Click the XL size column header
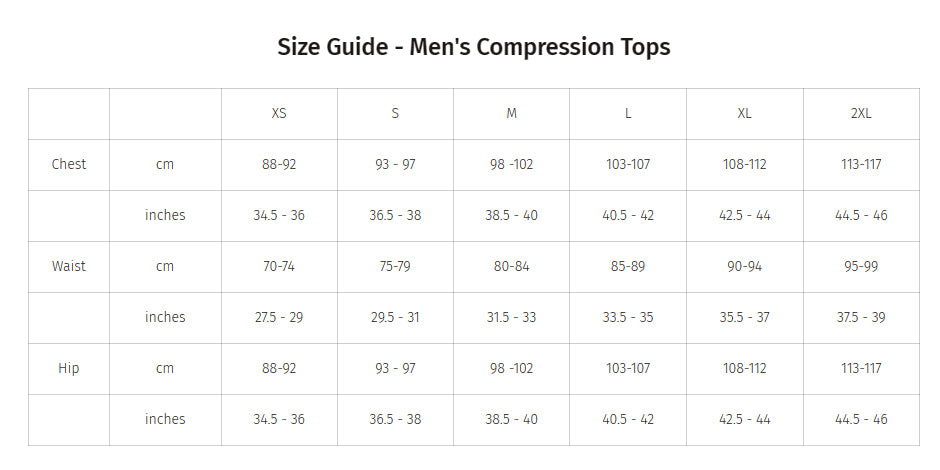This screenshot has width=940, height=470. pos(744,113)
